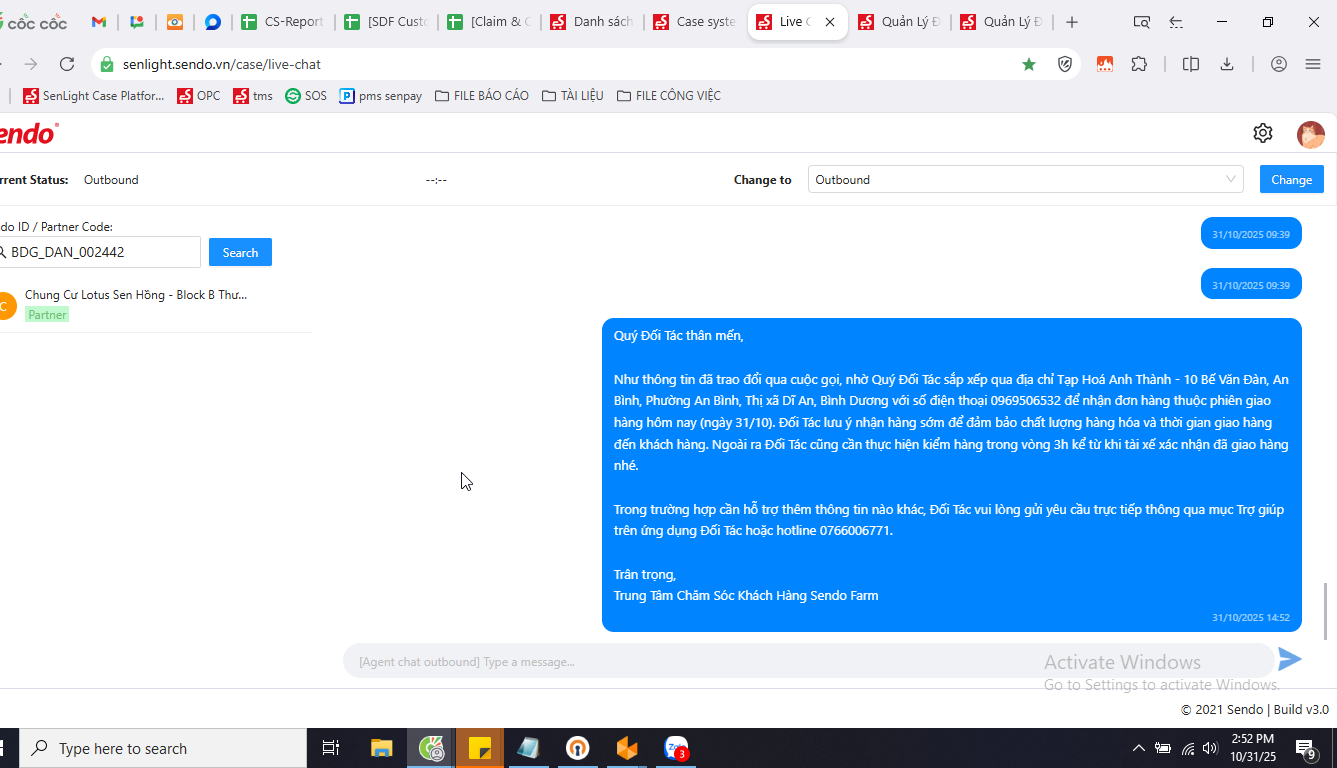Click the Quý Đối Tác message bubble
The width and height of the screenshot is (1337, 768).
(952, 475)
